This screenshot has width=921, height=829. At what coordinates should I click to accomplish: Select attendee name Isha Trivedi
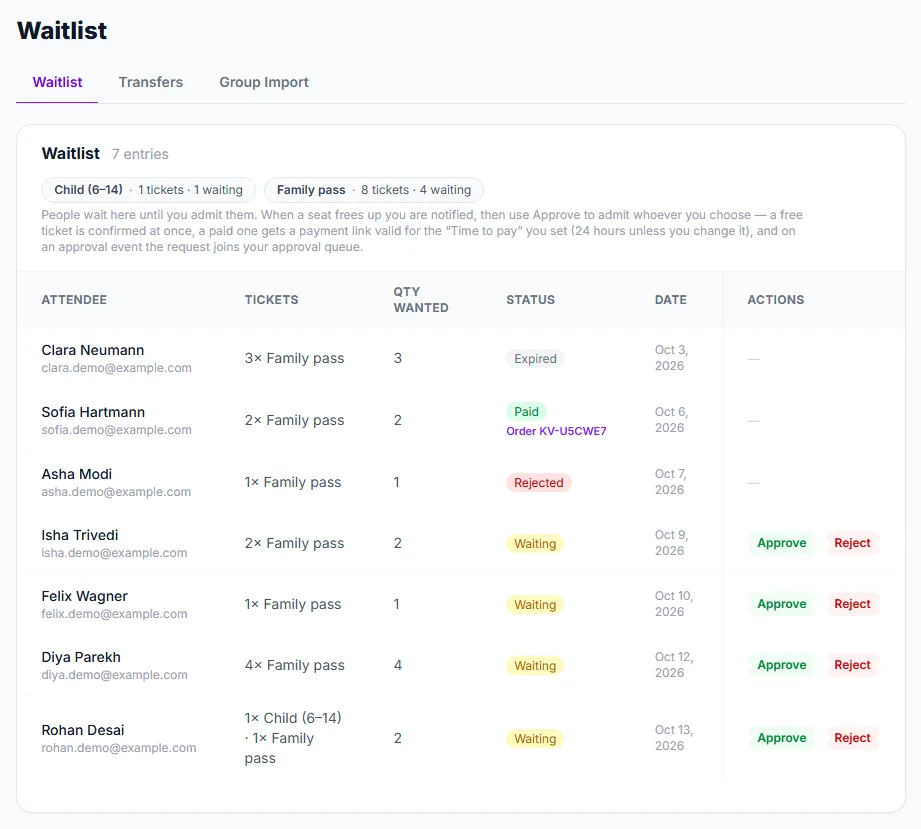click(x=80, y=535)
